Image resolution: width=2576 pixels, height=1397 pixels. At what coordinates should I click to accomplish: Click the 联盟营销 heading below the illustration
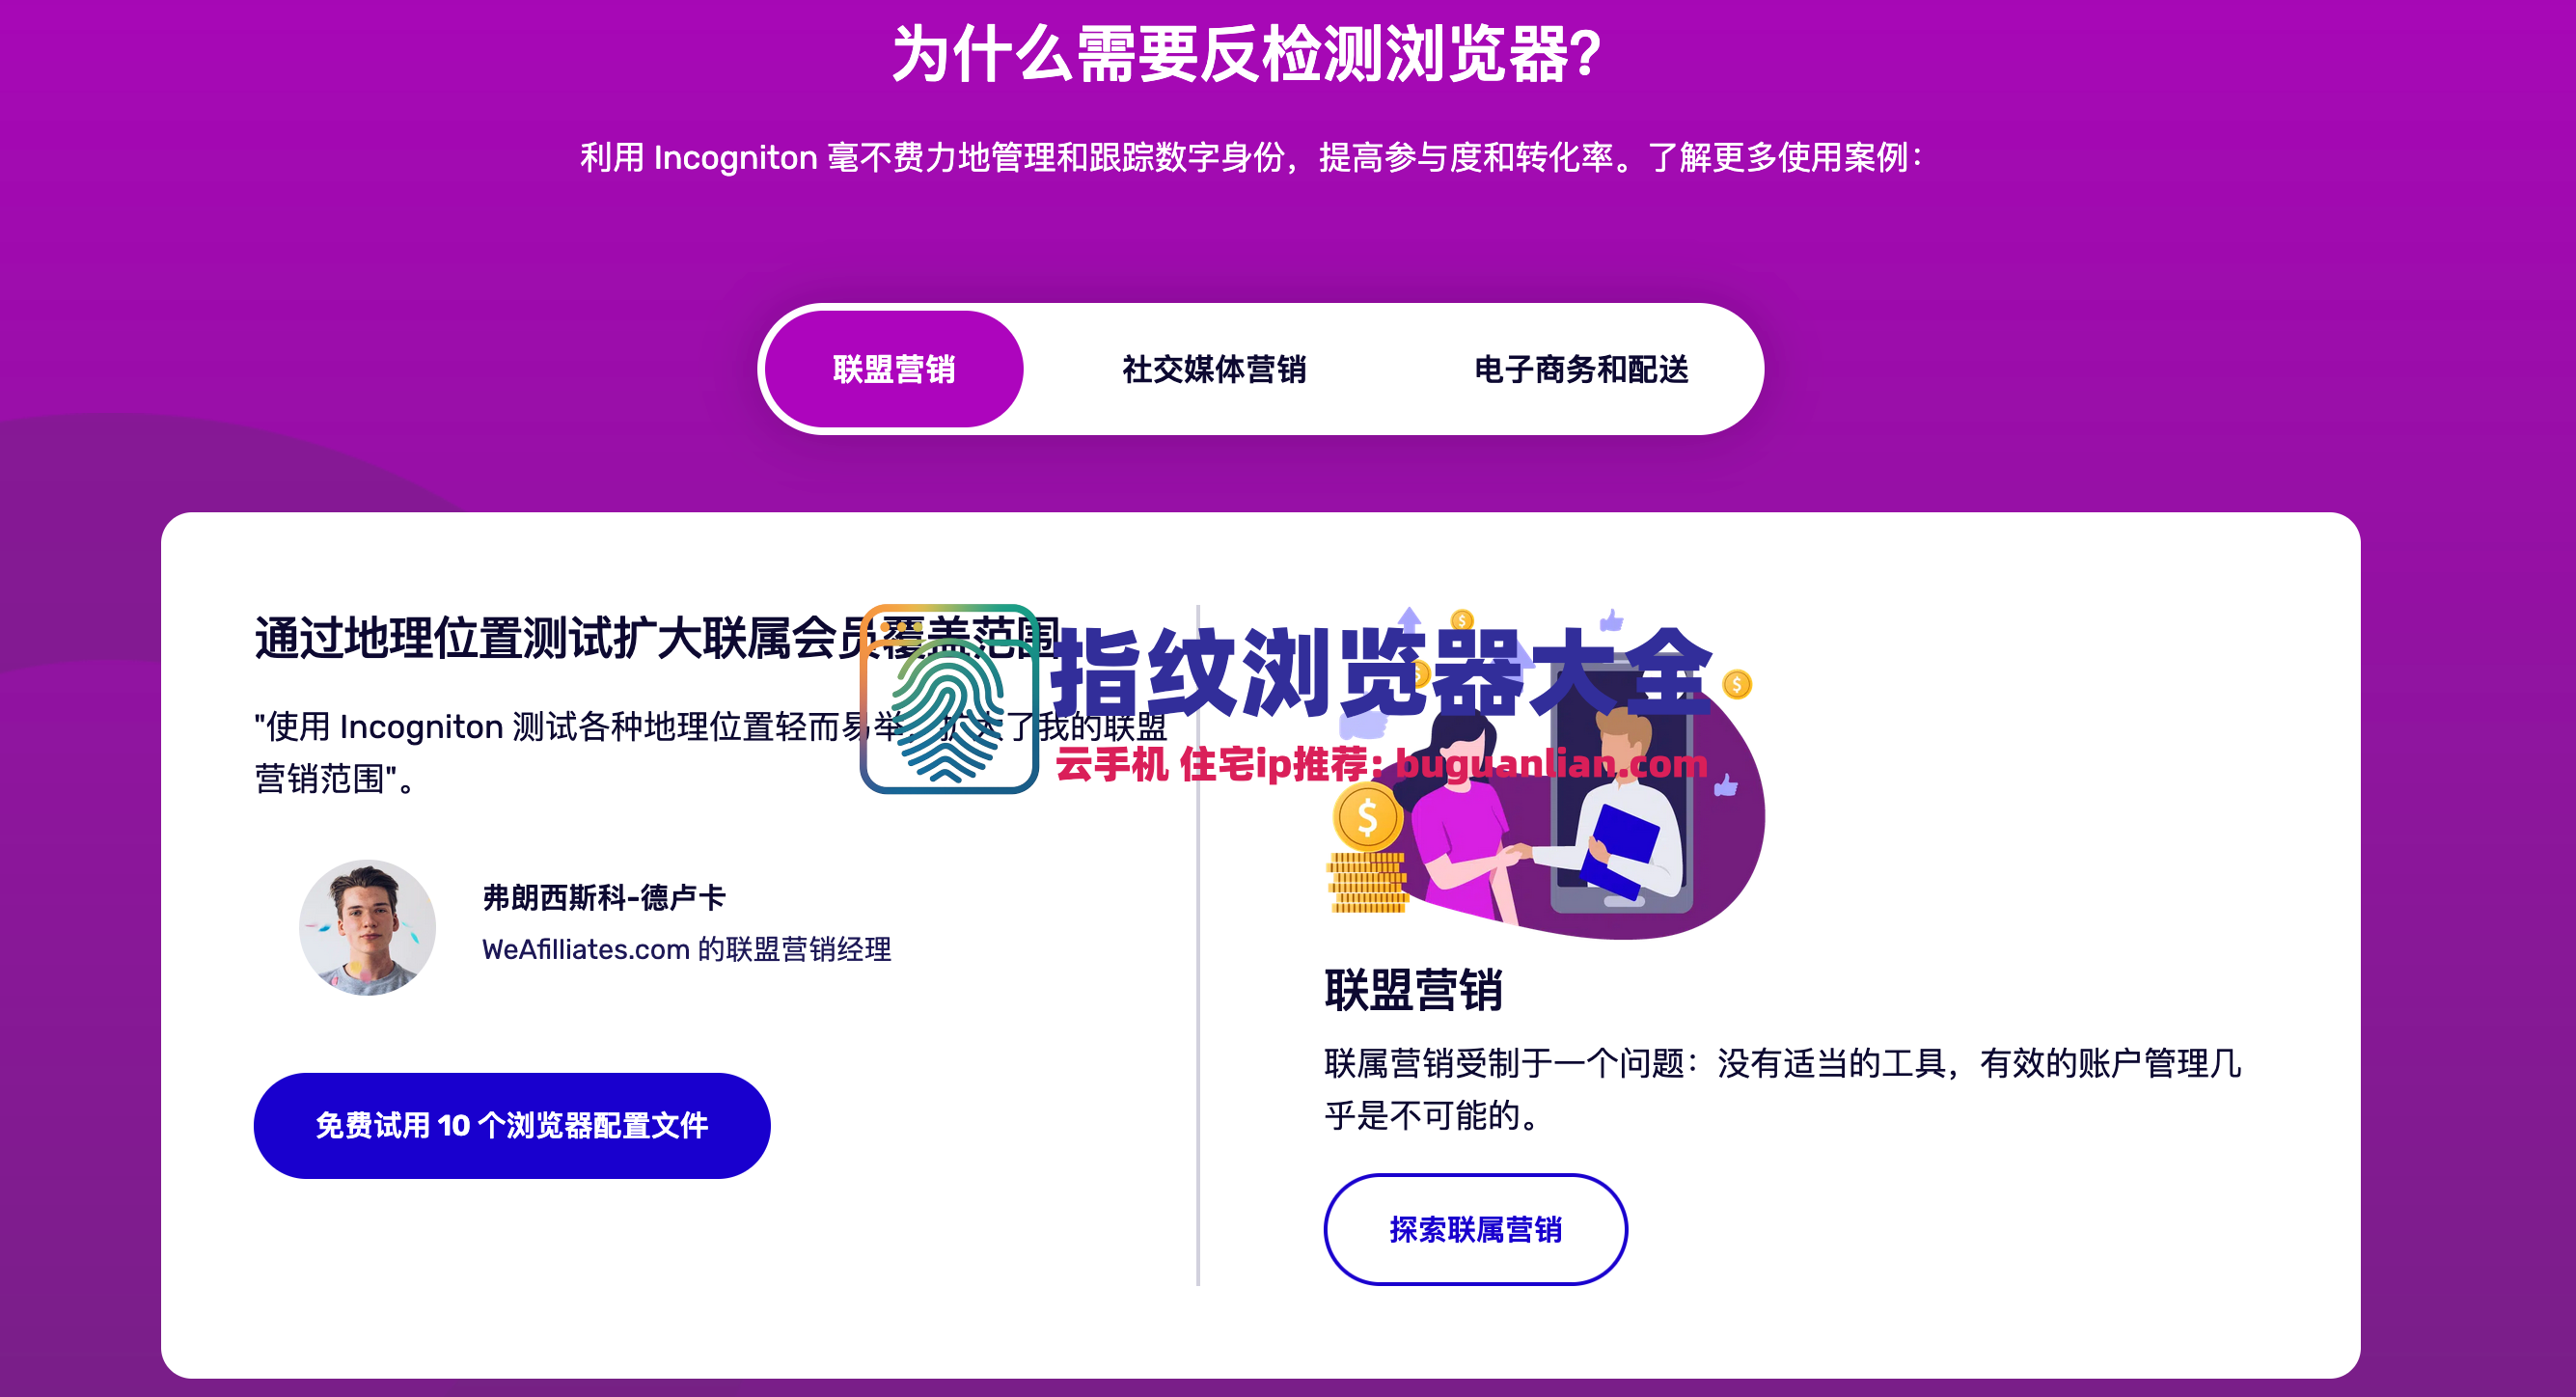tap(1413, 990)
